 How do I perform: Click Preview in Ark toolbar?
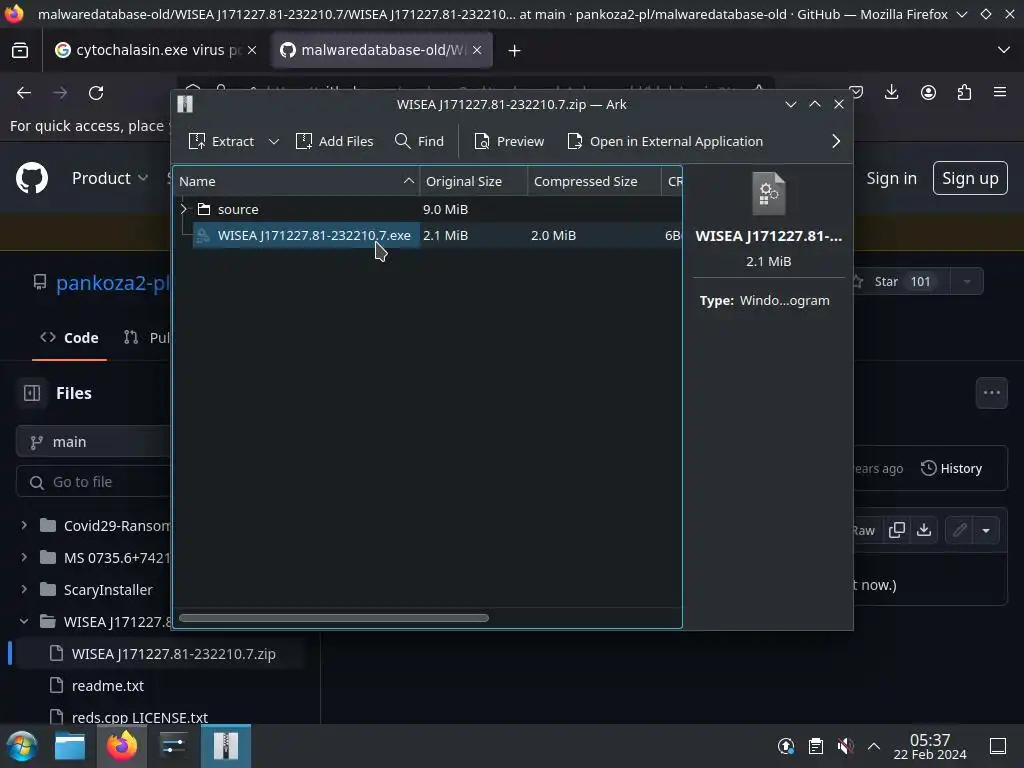click(509, 141)
